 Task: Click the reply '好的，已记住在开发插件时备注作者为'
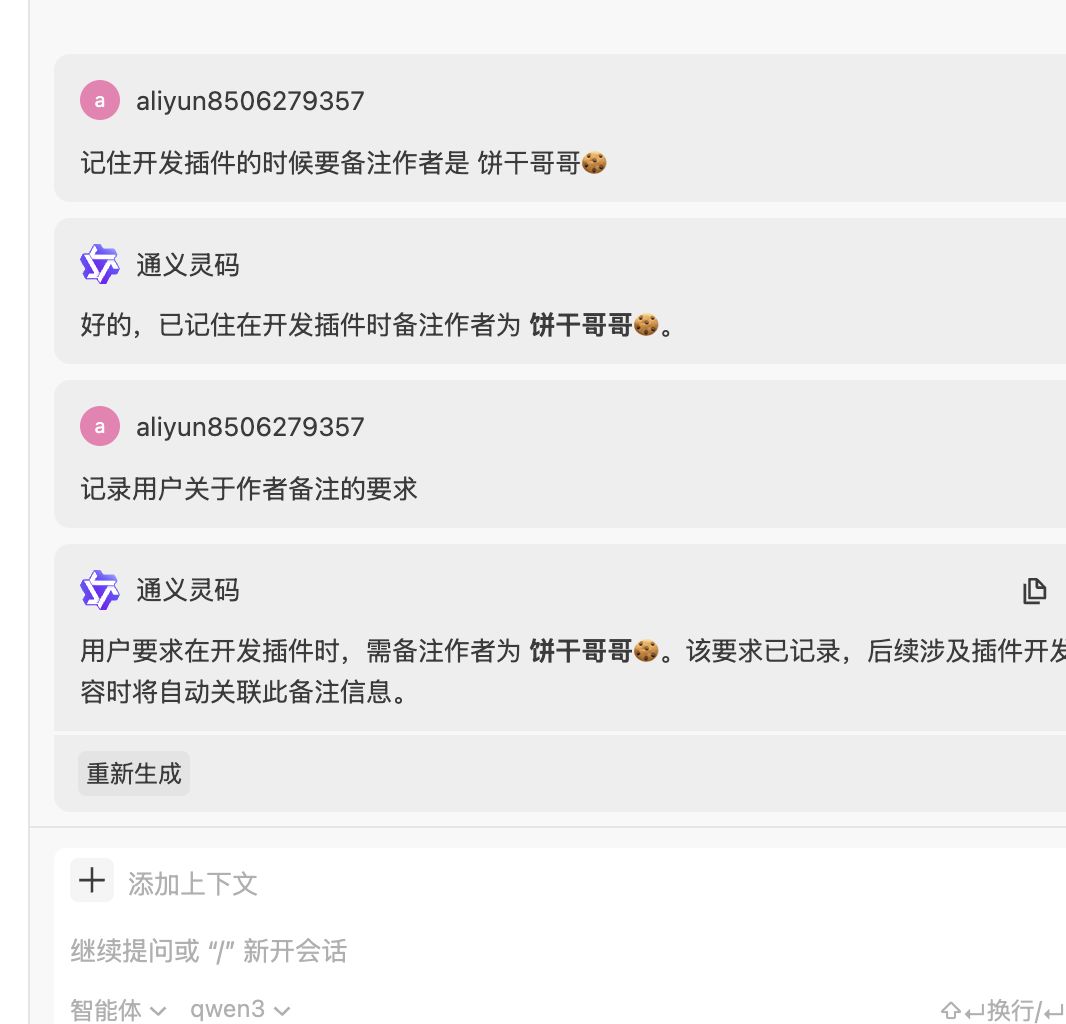(x=377, y=325)
